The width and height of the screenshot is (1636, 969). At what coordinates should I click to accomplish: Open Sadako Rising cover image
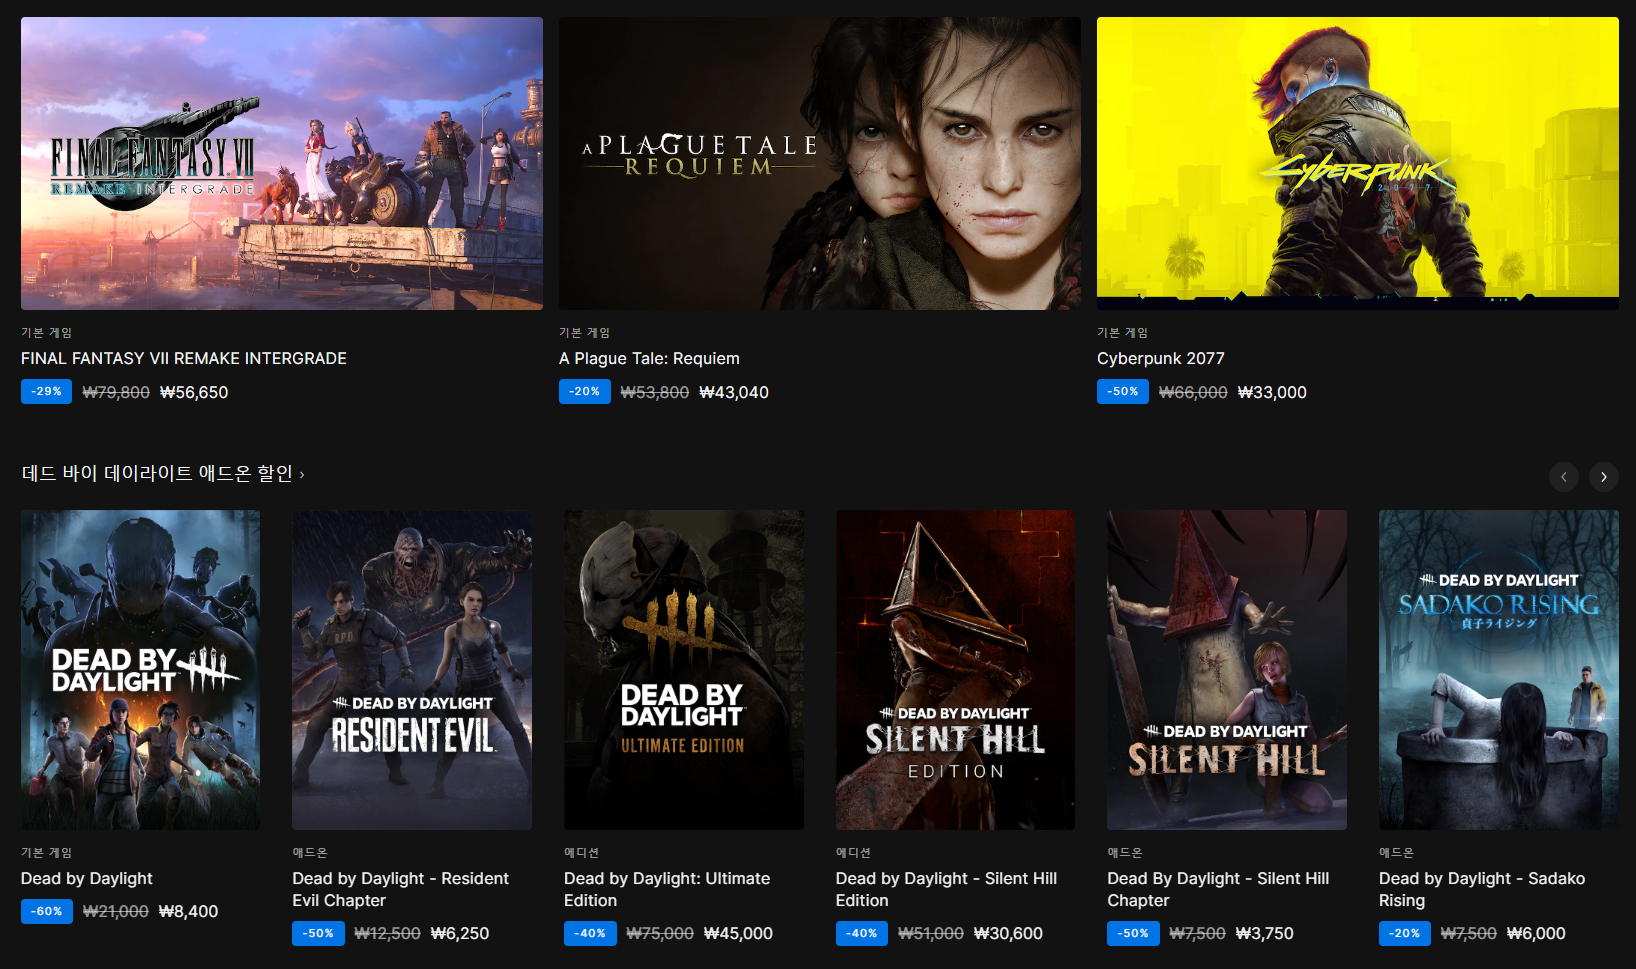coord(1499,670)
